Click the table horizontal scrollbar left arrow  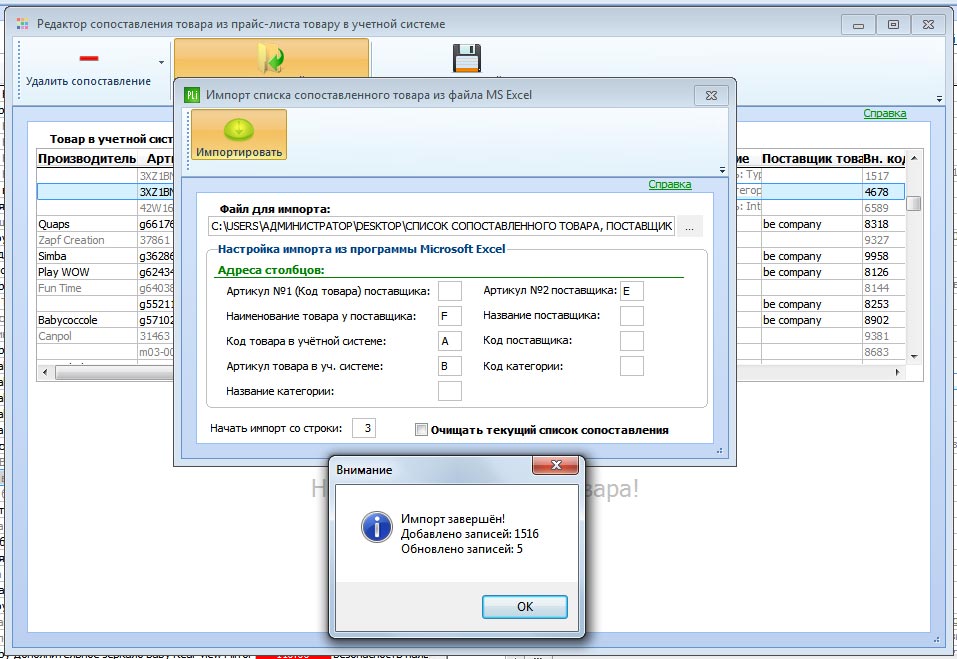pos(44,372)
